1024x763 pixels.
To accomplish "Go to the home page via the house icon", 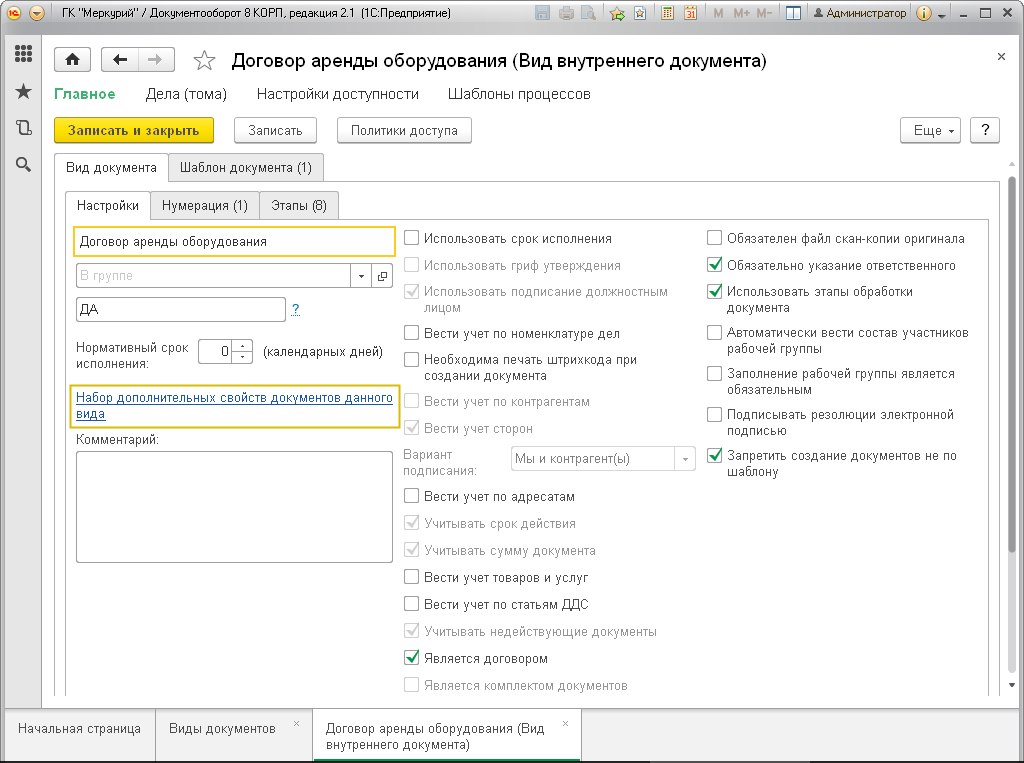I will pos(72,60).
